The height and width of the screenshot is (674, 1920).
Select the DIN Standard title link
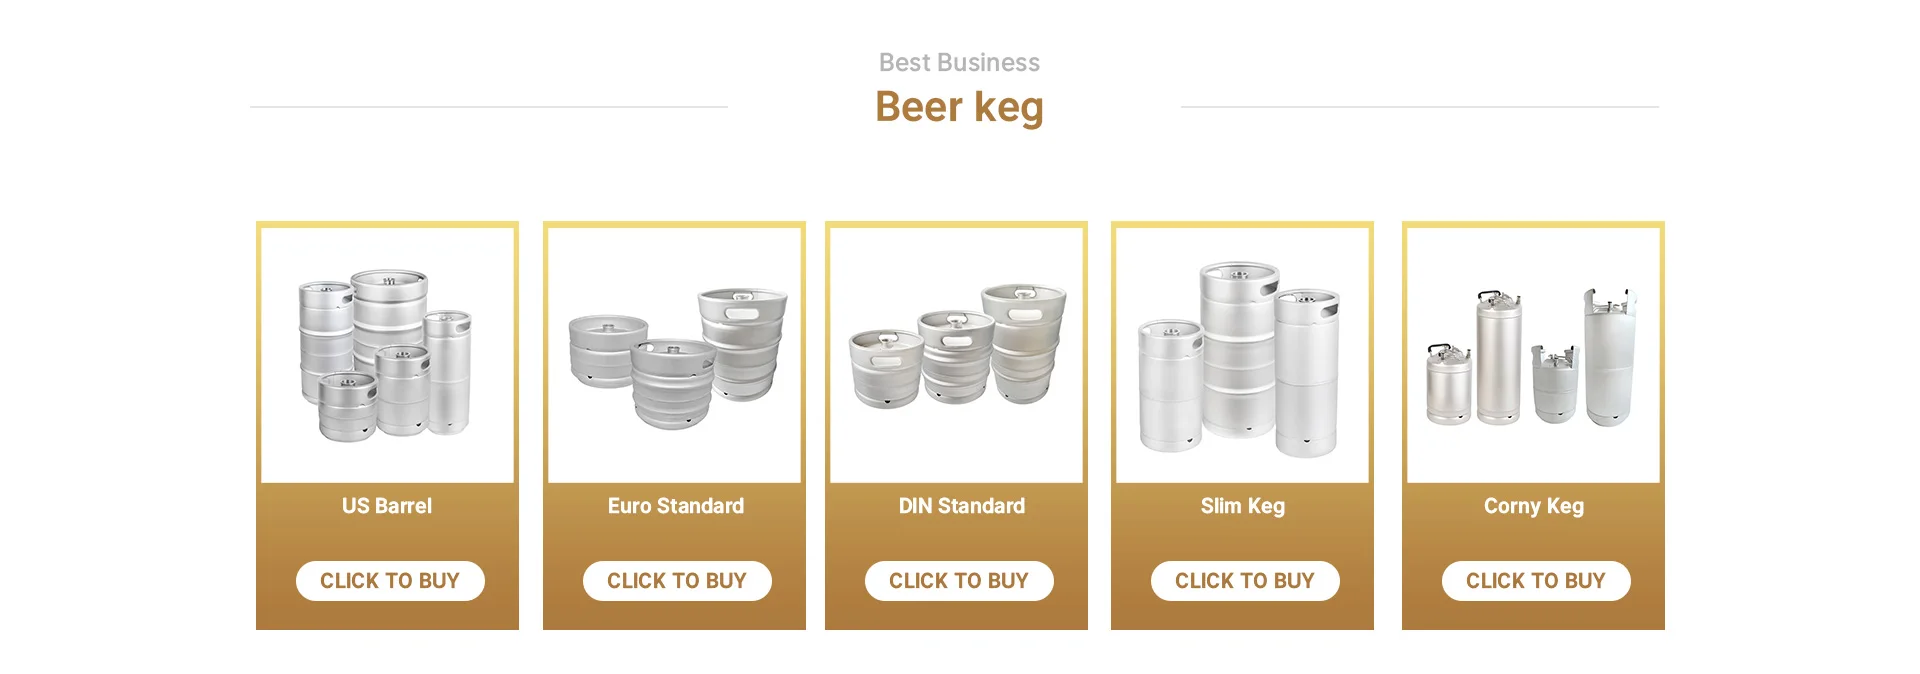click(x=959, y=506)
